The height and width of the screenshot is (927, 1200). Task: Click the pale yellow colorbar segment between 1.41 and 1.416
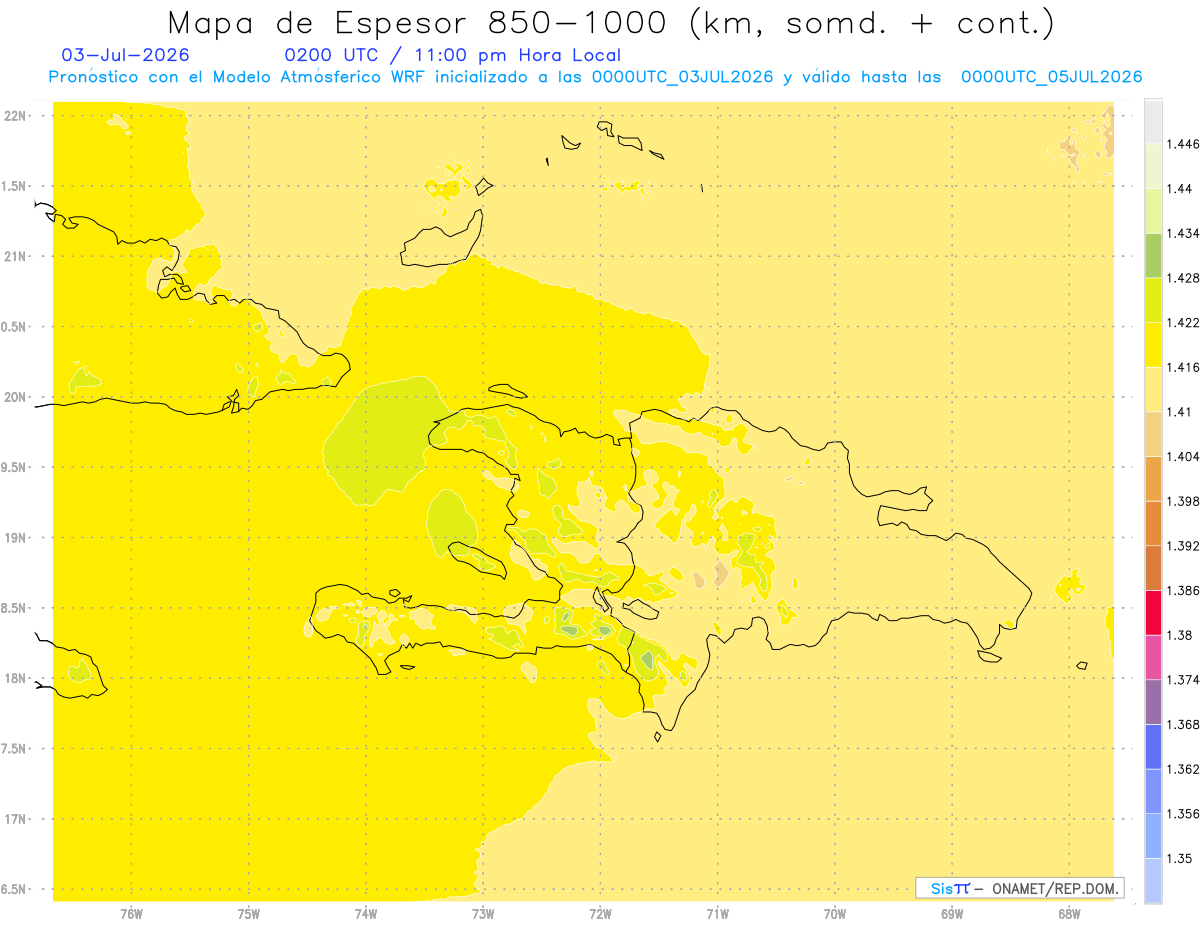(x=1153, y=389)
